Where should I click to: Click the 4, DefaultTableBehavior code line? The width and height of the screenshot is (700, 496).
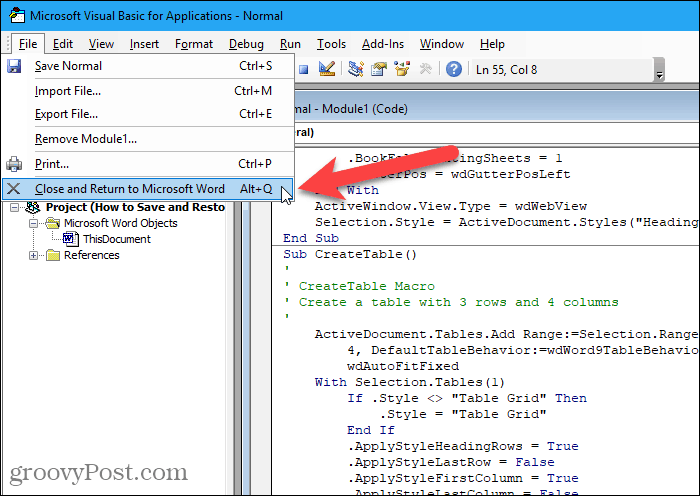tap(523, 350)
